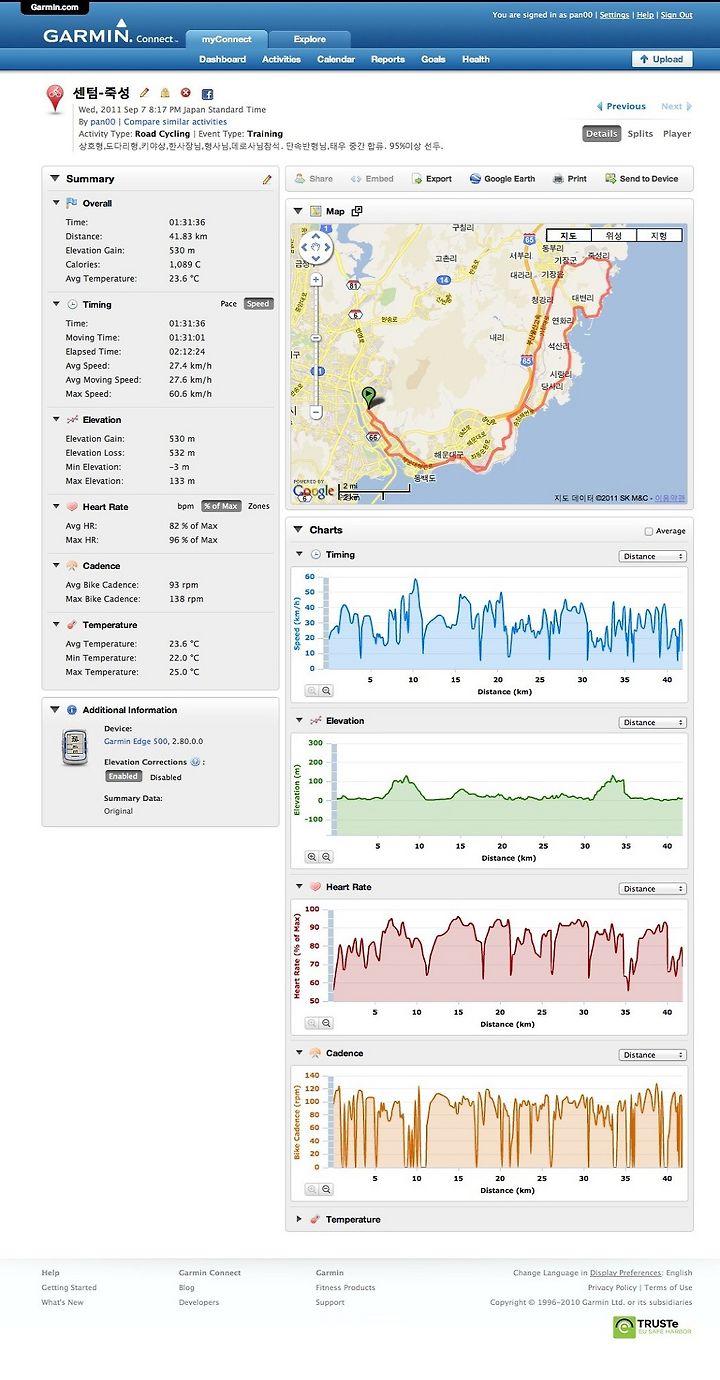Click the TRUSTe certification badge

point(652,1327)
